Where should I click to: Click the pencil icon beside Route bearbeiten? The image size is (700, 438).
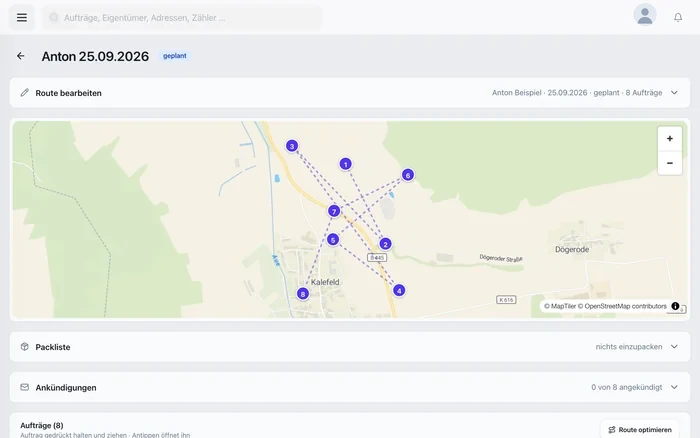pyautogui.click(x=25, y=92)
